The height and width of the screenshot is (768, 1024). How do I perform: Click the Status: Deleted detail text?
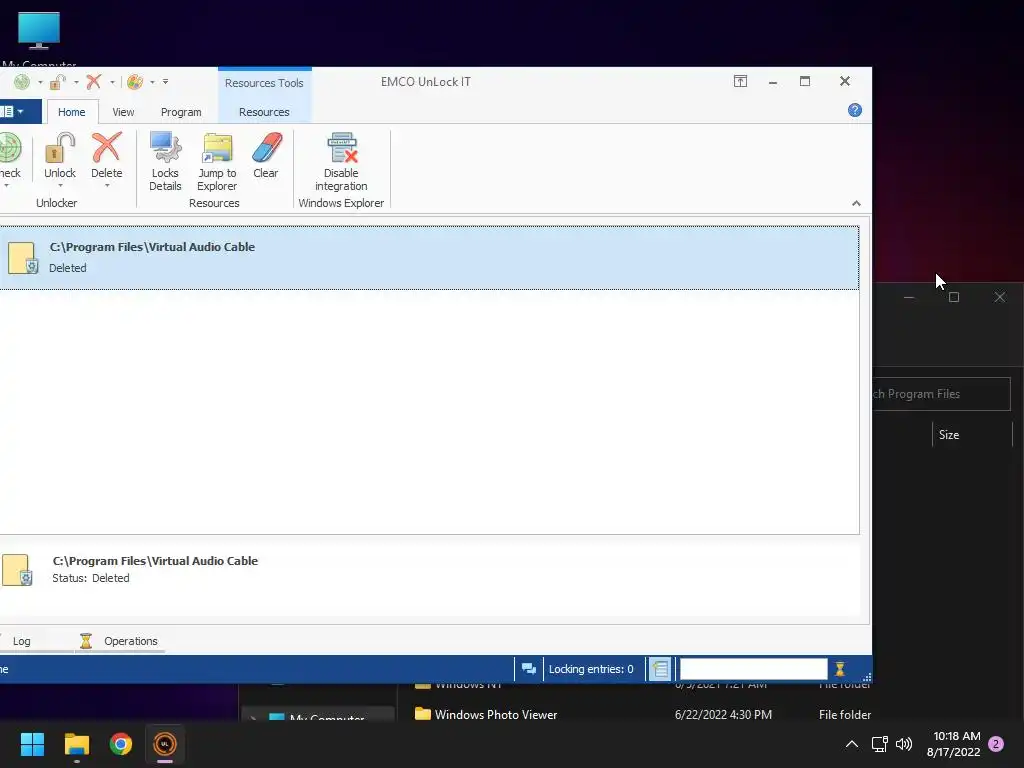91,578
